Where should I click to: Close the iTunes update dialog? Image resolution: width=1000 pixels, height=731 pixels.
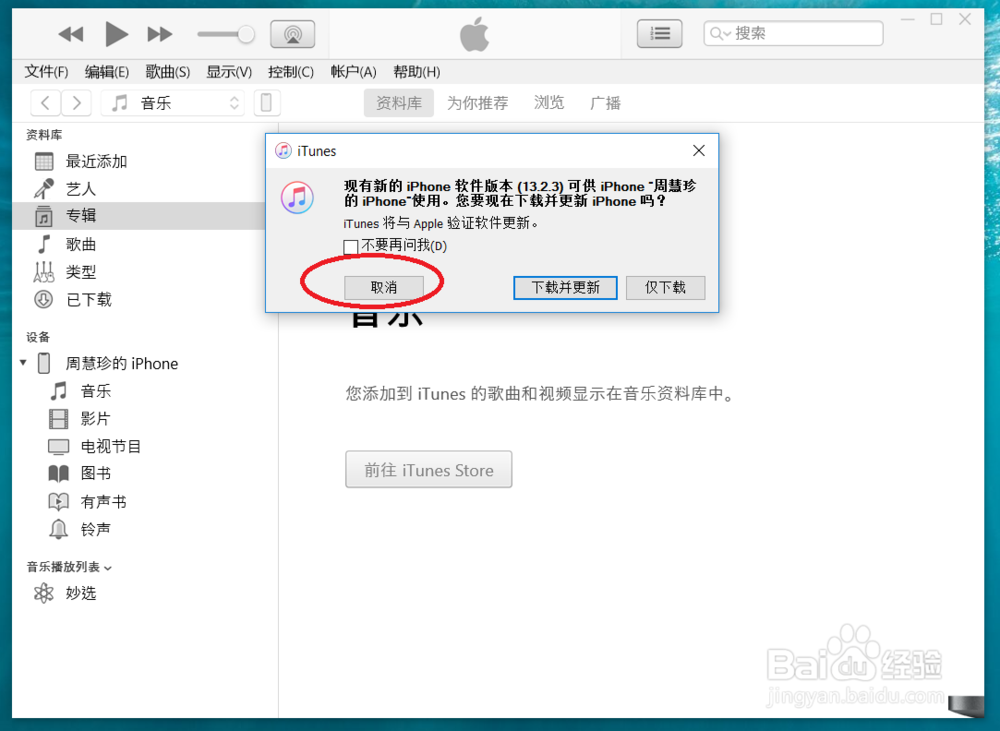pos(699,151)
